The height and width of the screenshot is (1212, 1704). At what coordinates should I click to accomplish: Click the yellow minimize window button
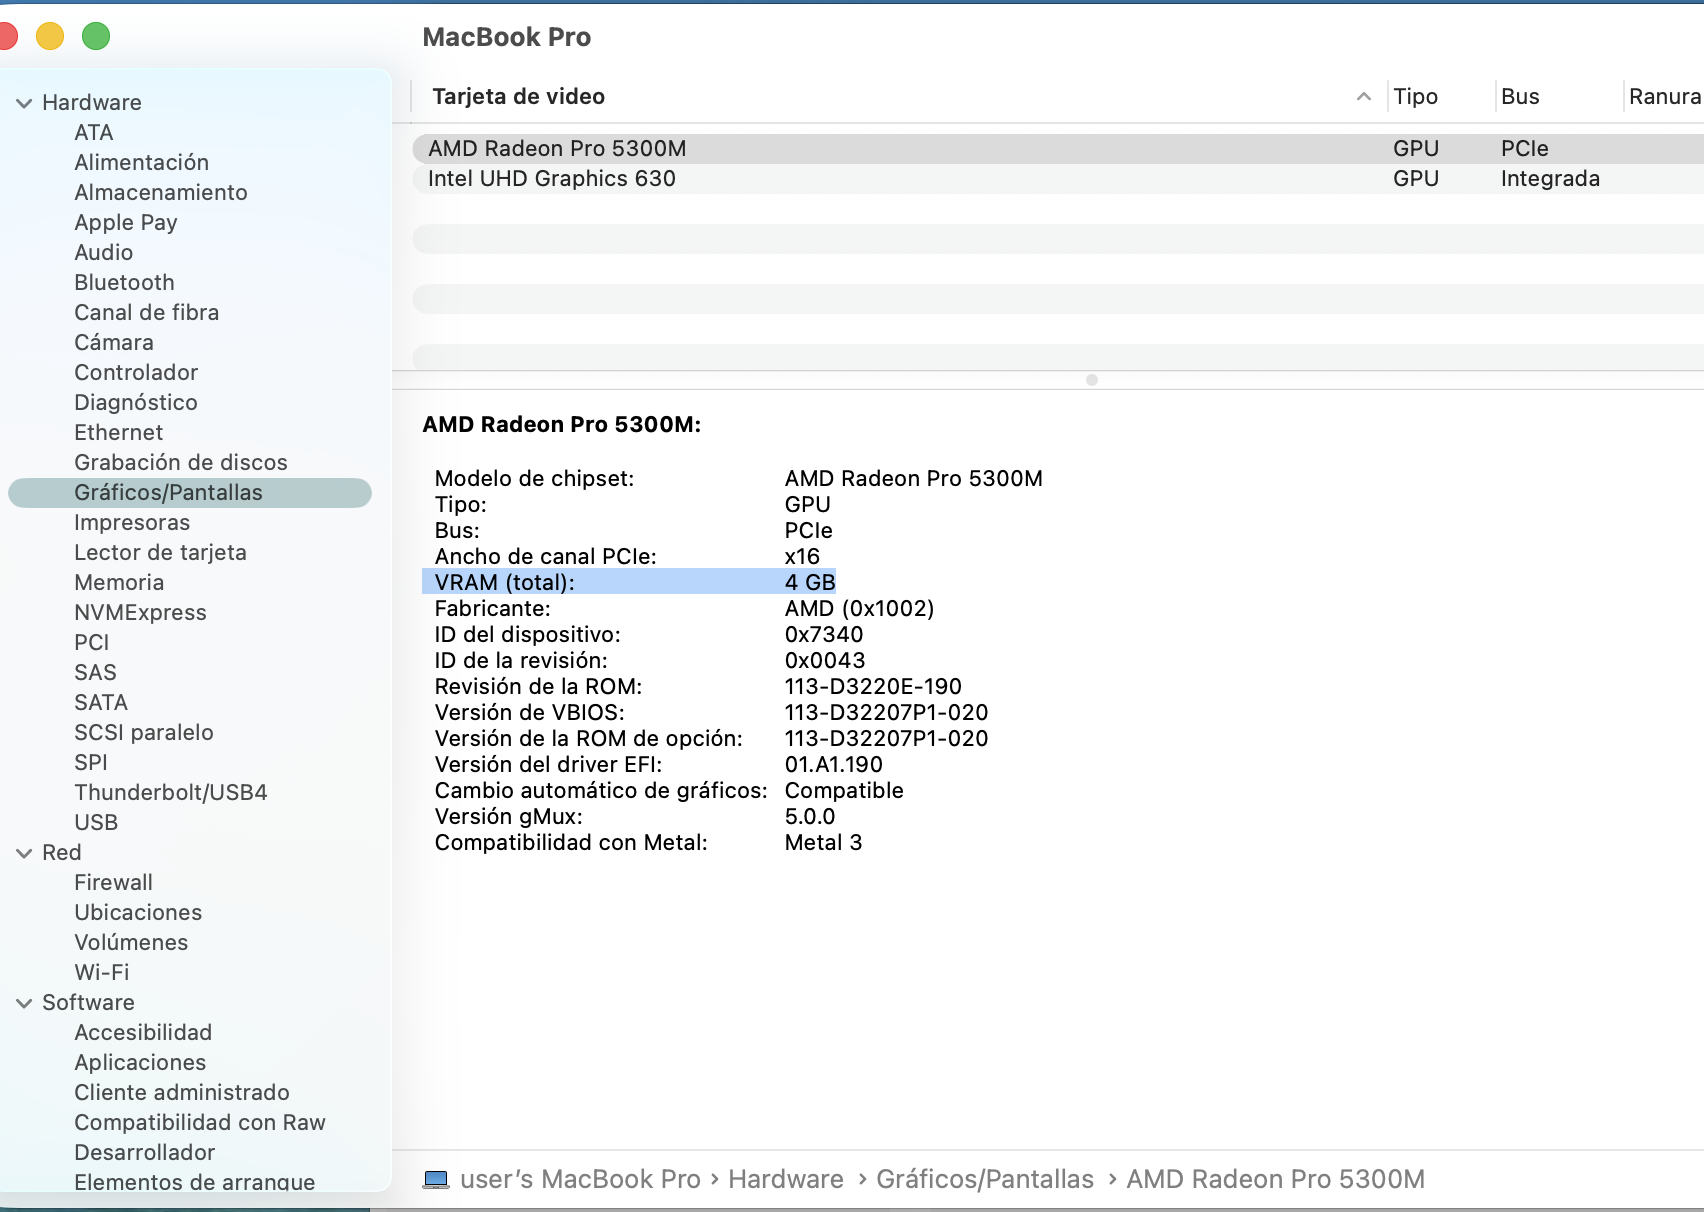[x=50, y=36]
